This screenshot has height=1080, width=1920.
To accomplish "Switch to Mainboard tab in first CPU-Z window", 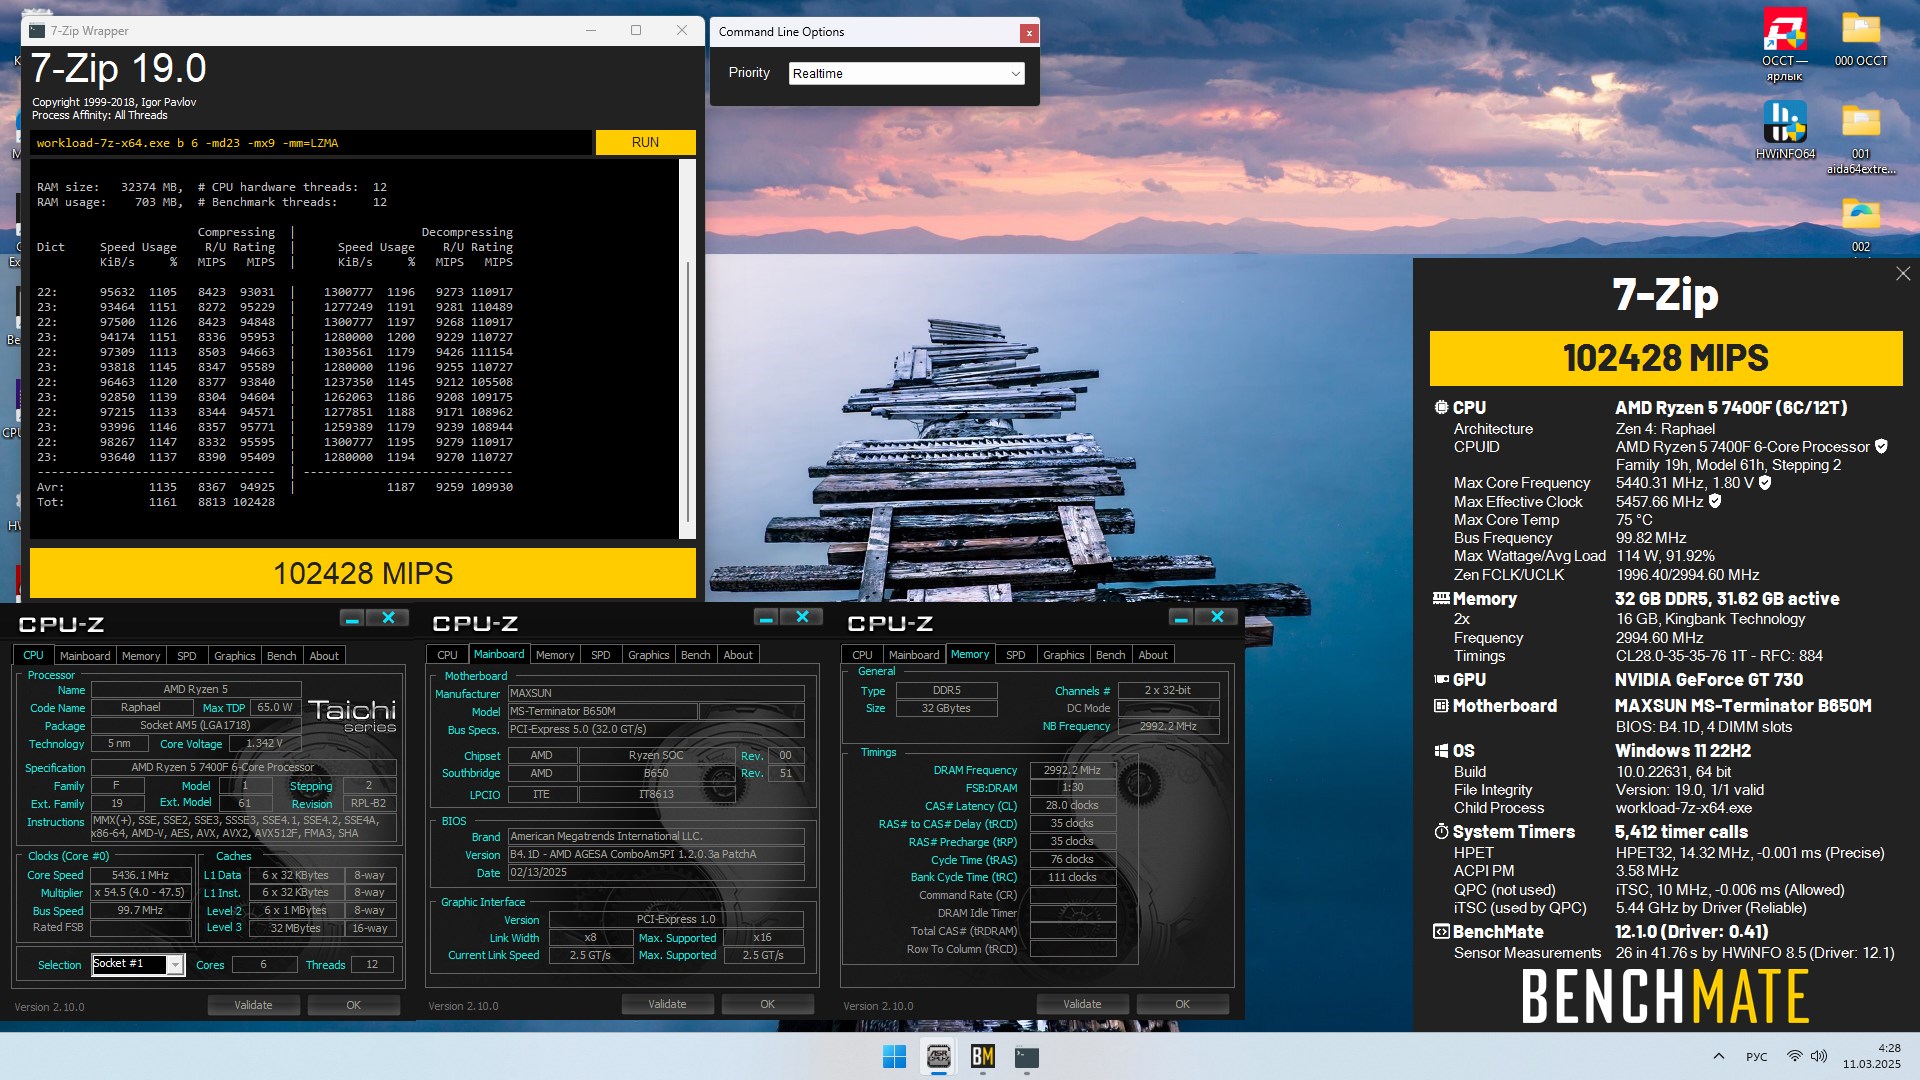I will click(x=85, y=656).
